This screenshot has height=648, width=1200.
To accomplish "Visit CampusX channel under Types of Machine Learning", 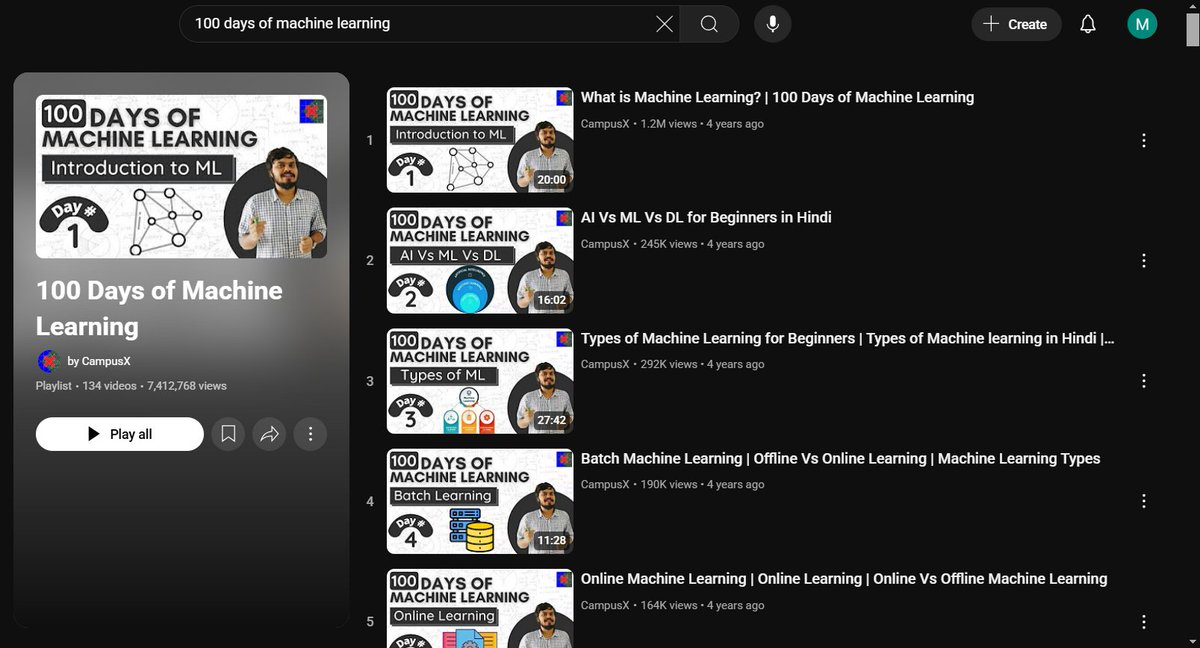I will coord(605,364).
